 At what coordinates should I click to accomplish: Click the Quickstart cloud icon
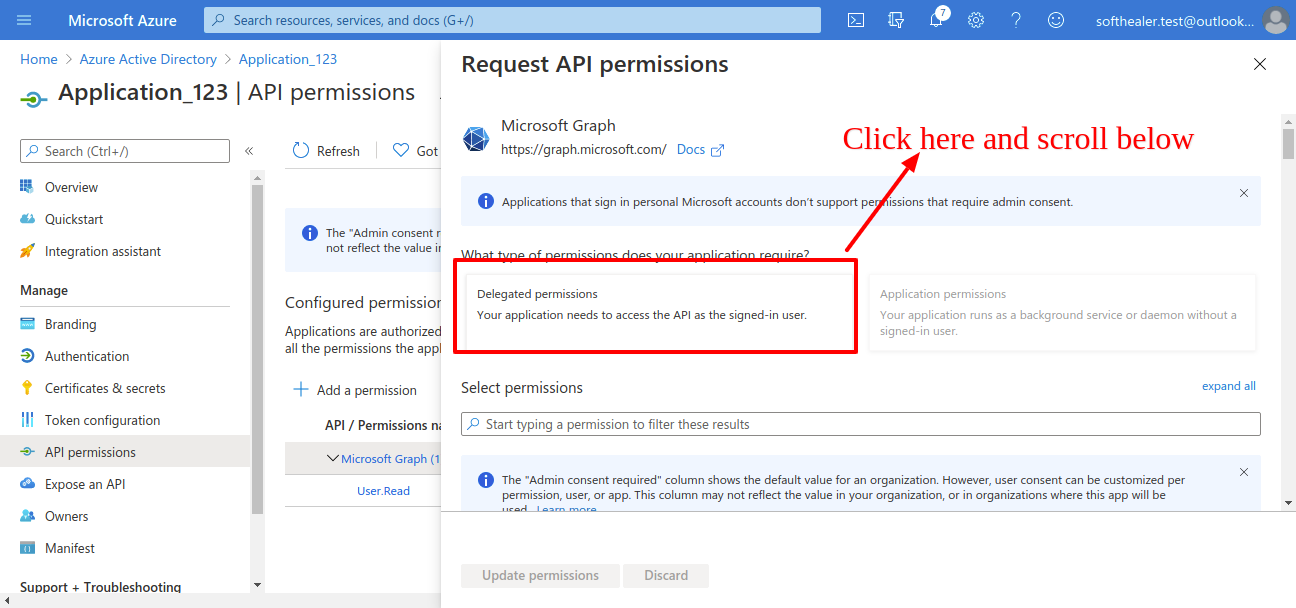(x=27, y=219)
